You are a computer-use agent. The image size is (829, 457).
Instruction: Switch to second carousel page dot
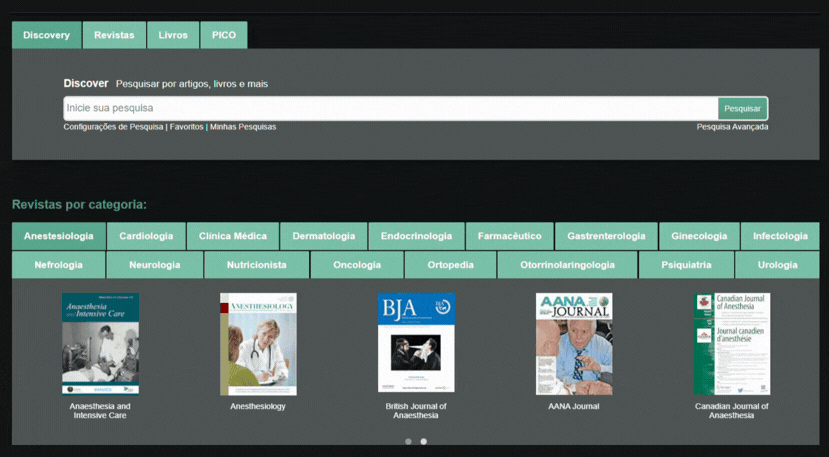[423, 441]
